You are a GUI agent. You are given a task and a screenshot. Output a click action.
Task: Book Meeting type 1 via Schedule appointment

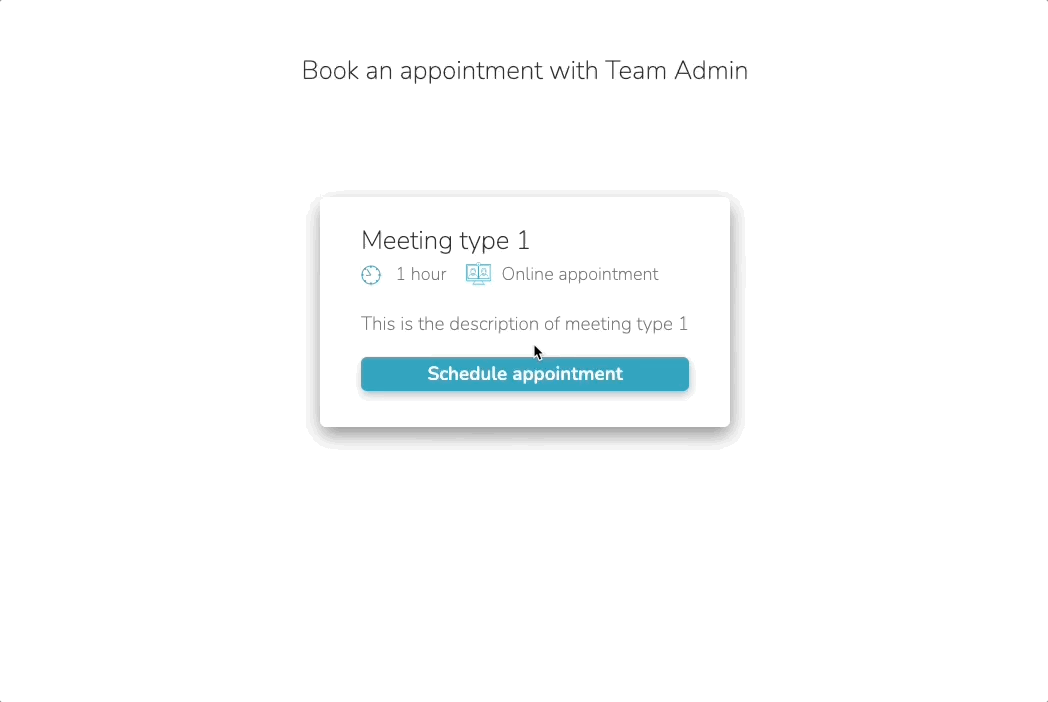[x=525, y=374]
